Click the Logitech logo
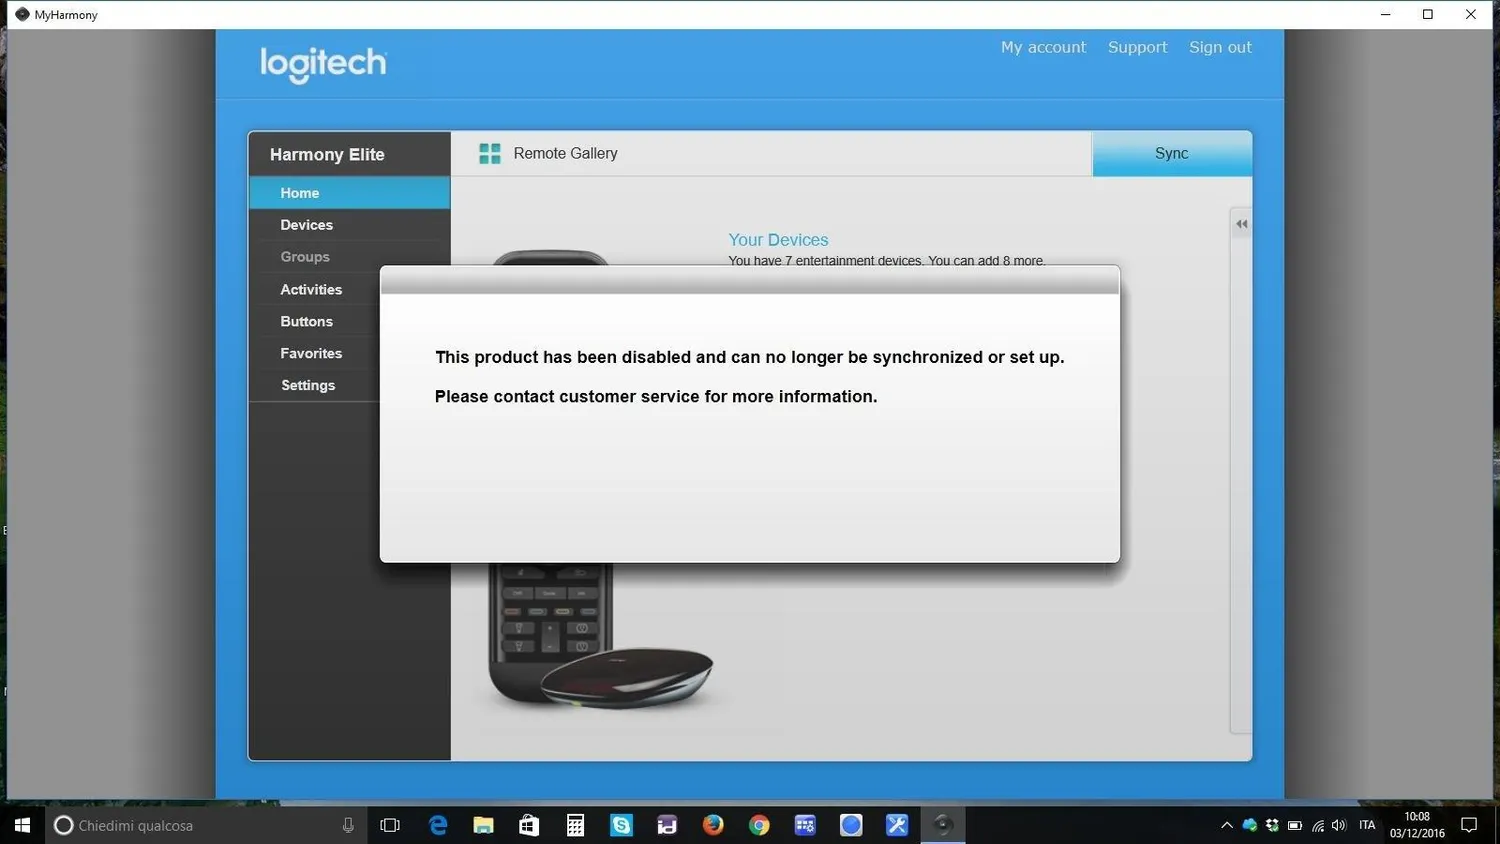1500x844 pixels. (x=323, y=64)
